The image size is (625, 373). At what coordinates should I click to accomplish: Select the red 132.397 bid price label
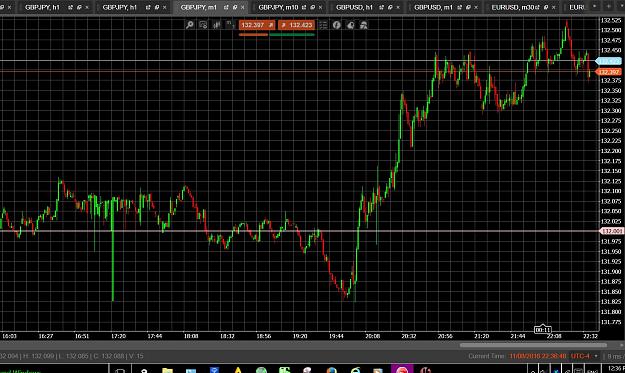(609, 72)
